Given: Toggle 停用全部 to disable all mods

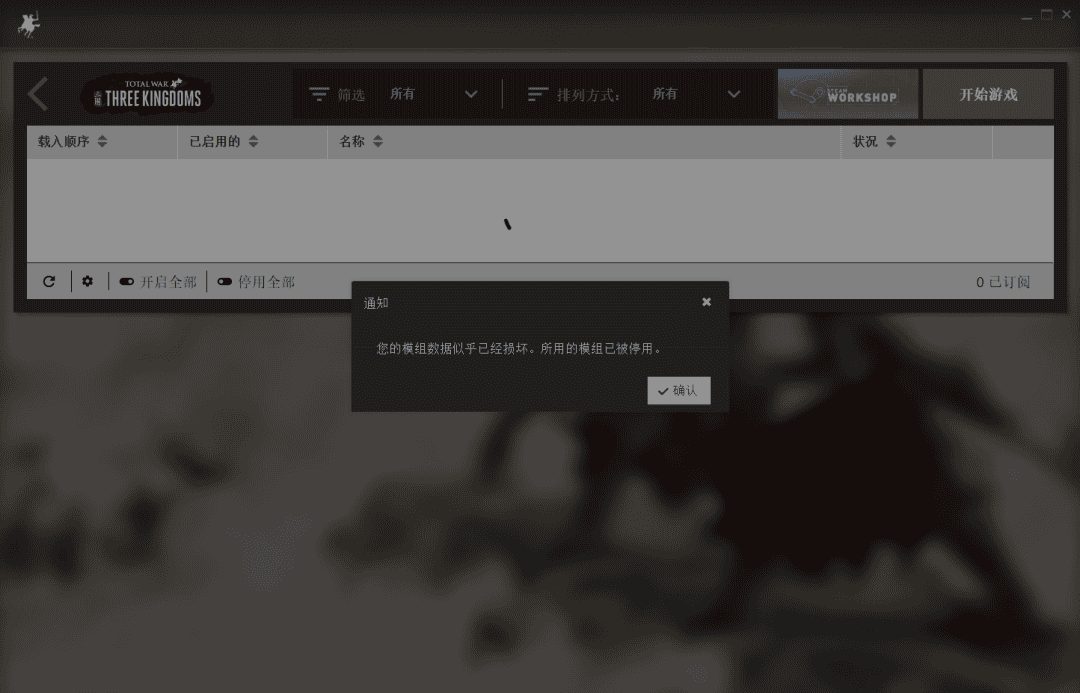Looking at the screenshot, I should click(262, 281).
